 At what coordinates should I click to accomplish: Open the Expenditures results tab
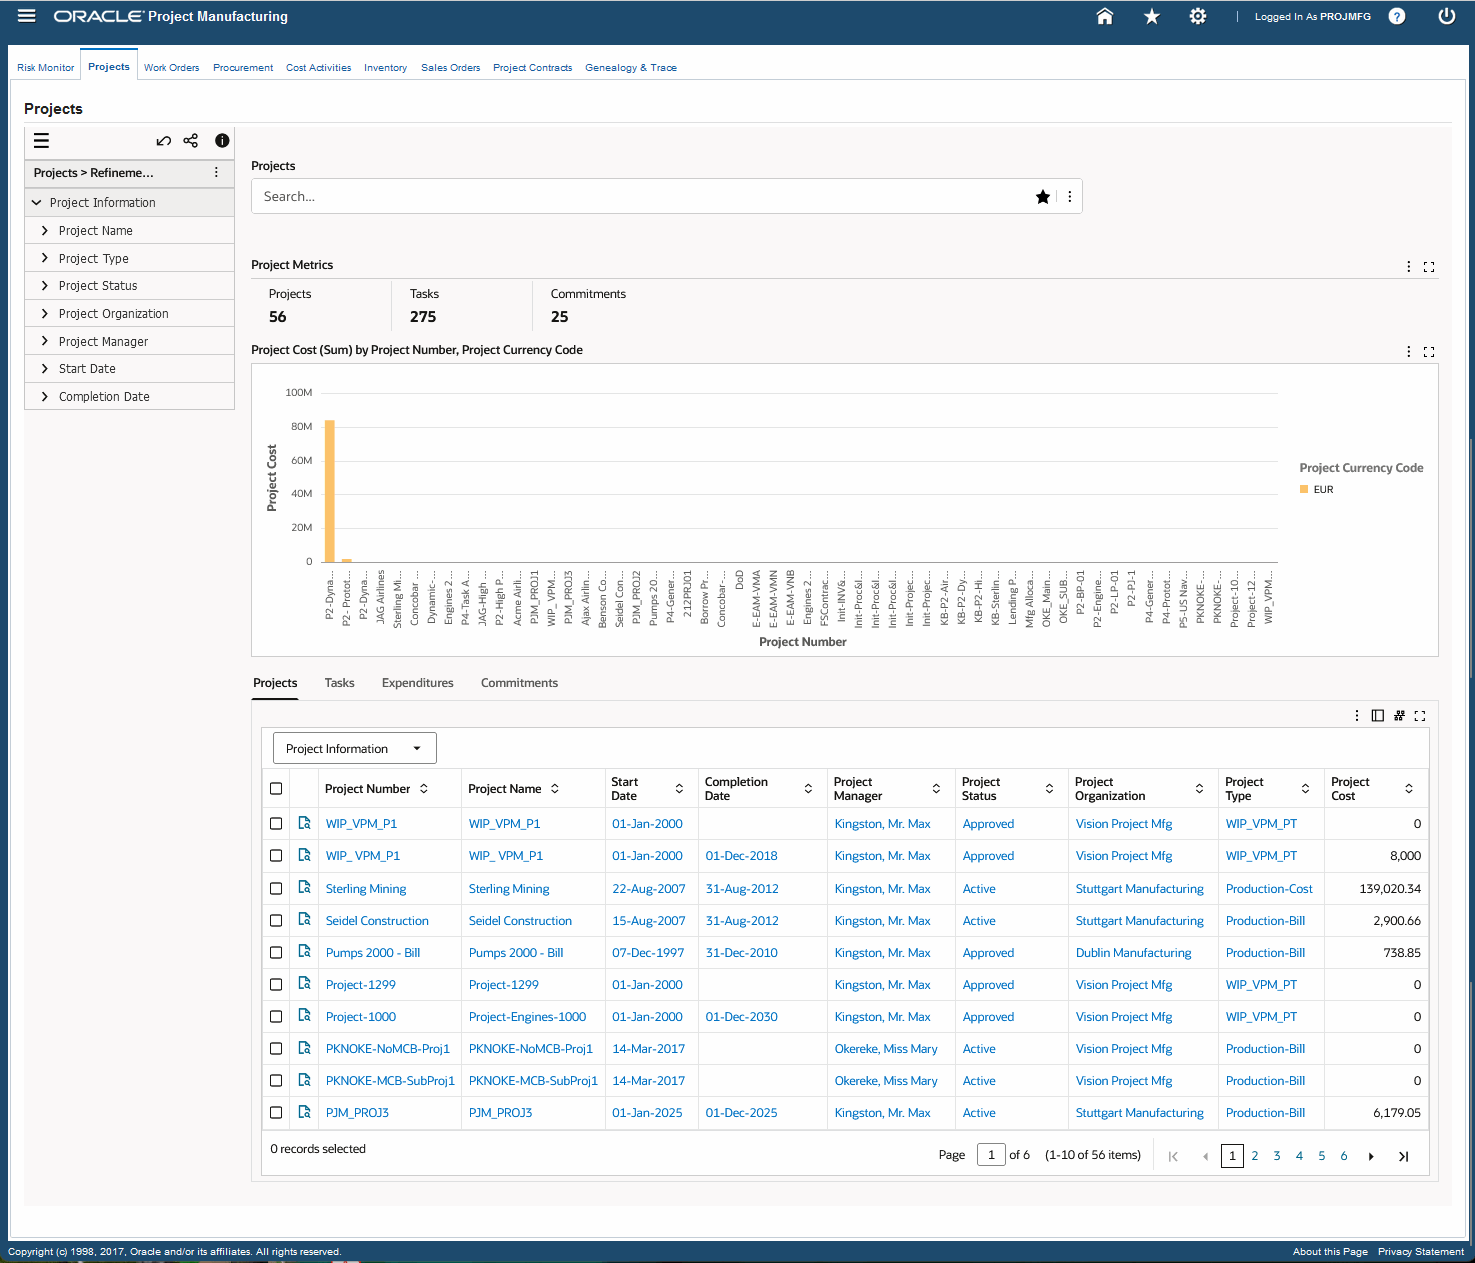(x=418, y=683)
